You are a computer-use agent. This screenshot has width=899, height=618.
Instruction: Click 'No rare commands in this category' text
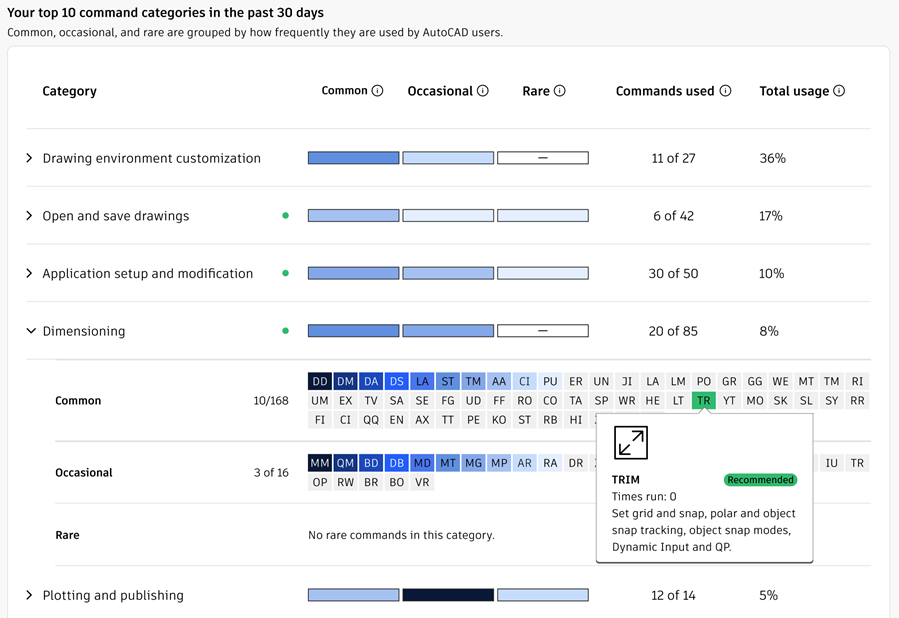[401, 535]
